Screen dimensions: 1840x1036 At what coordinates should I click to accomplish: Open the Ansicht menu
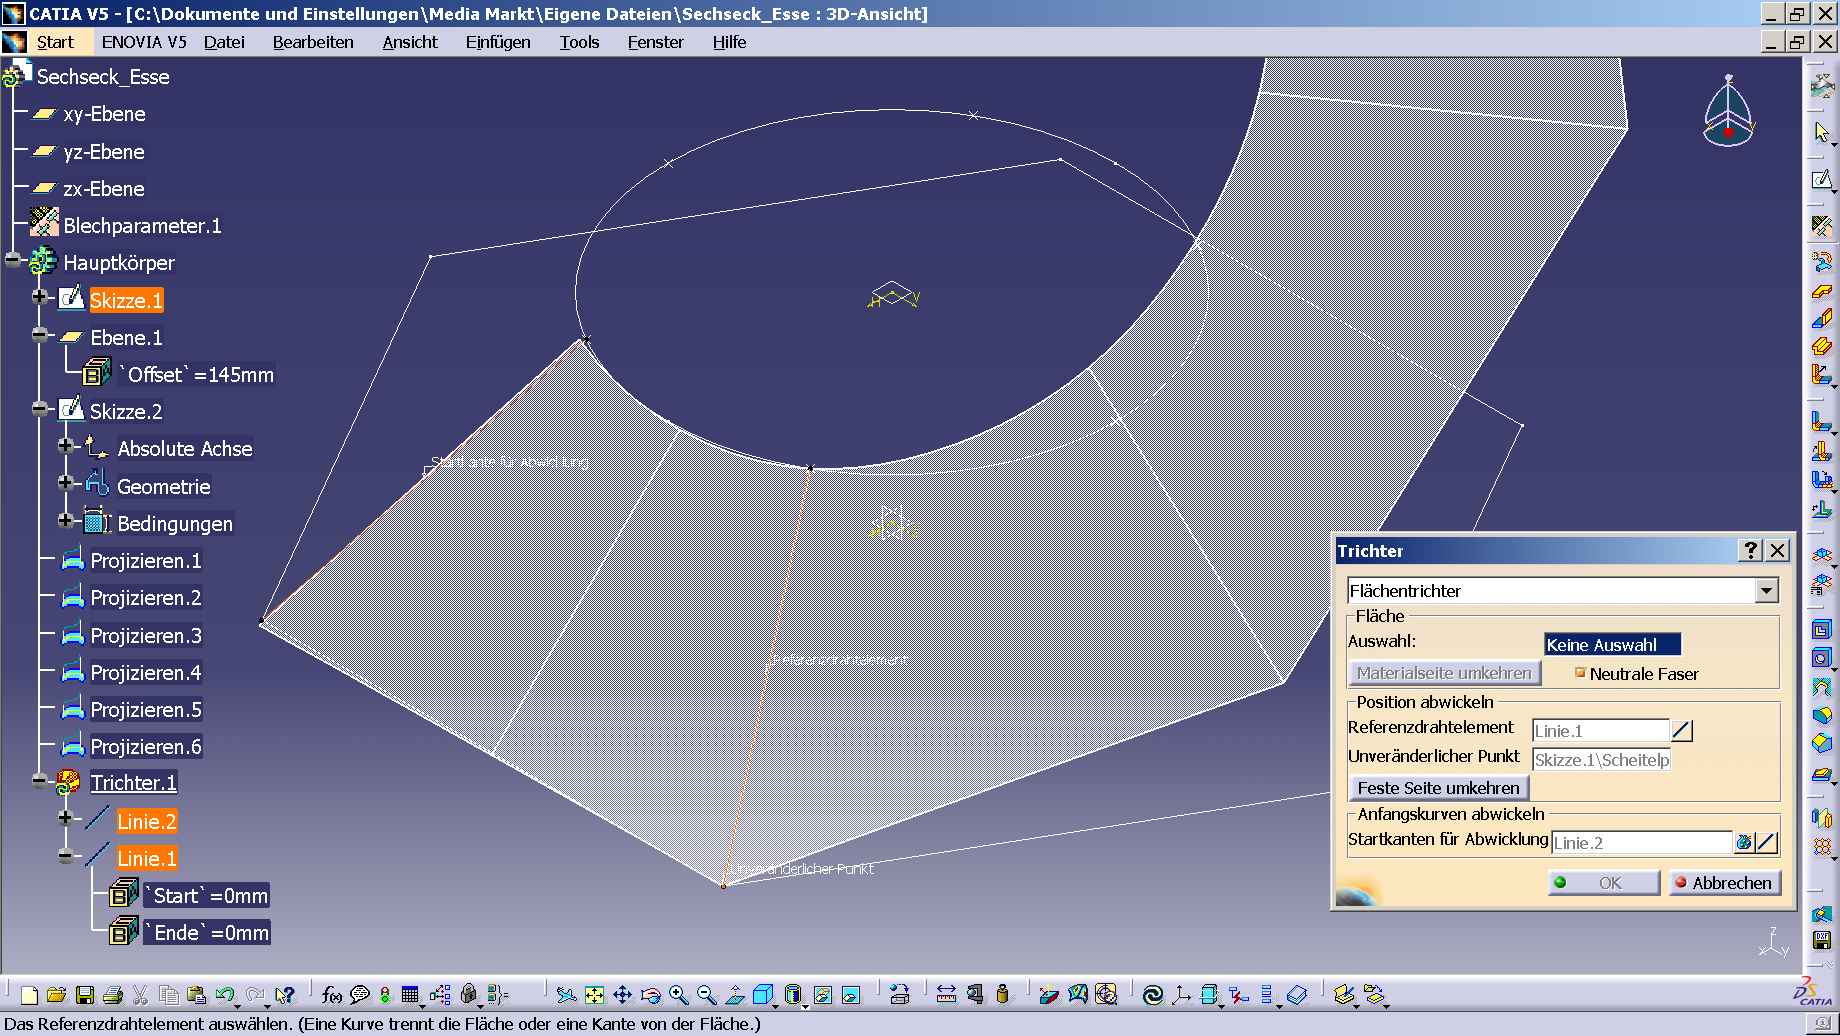410,42
